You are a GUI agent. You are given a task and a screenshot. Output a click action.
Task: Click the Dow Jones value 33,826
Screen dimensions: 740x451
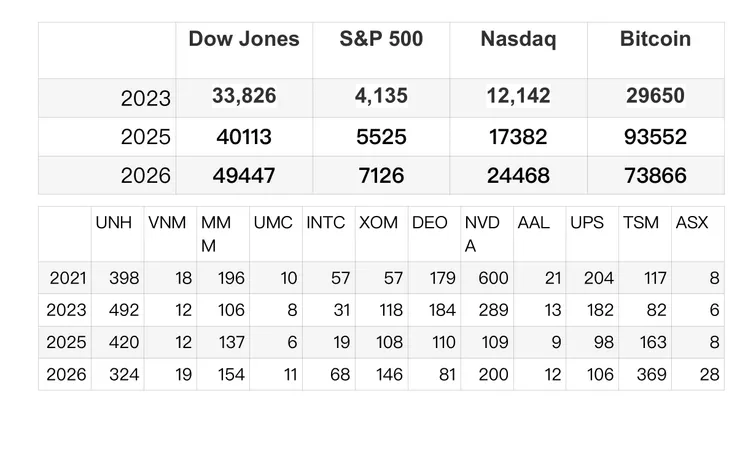pos(244,97)
